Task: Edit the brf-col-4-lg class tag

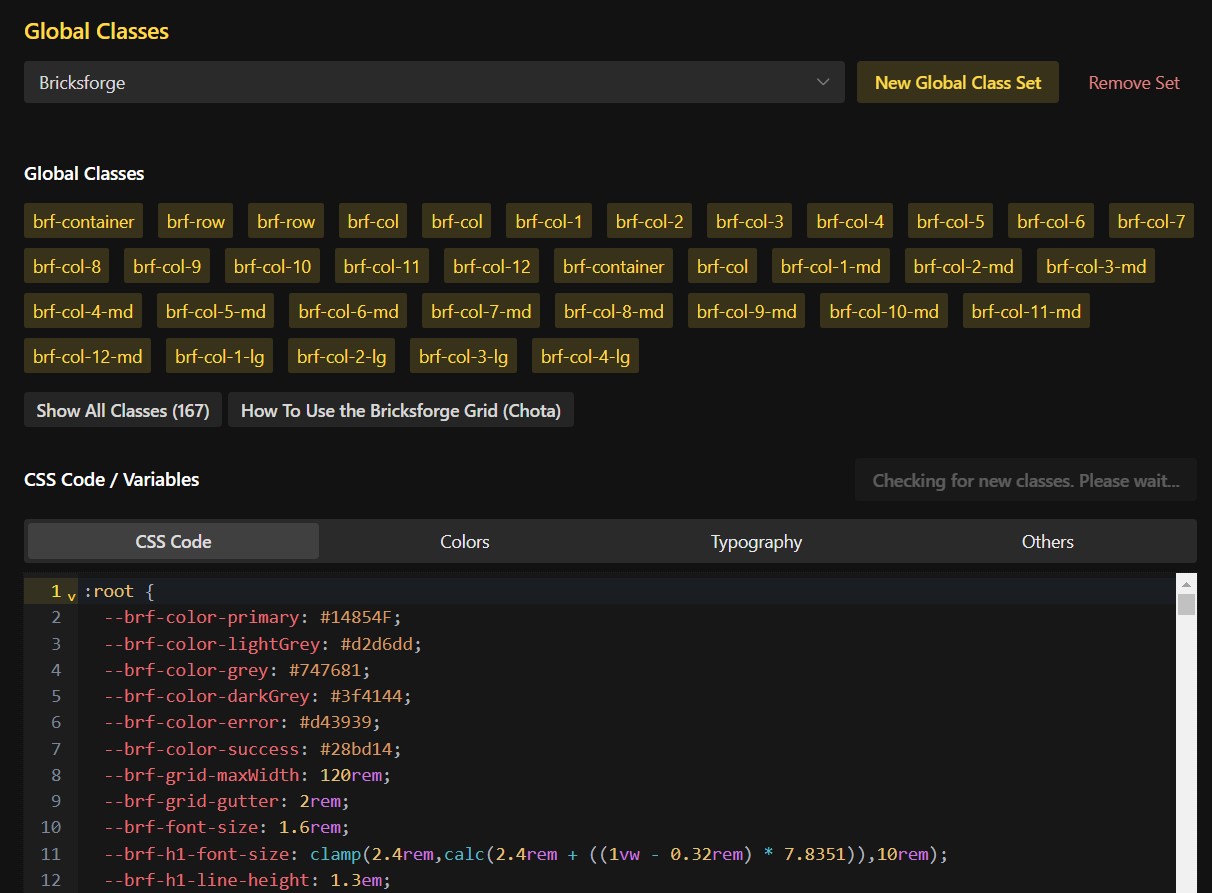Action: tap(585, 356)
